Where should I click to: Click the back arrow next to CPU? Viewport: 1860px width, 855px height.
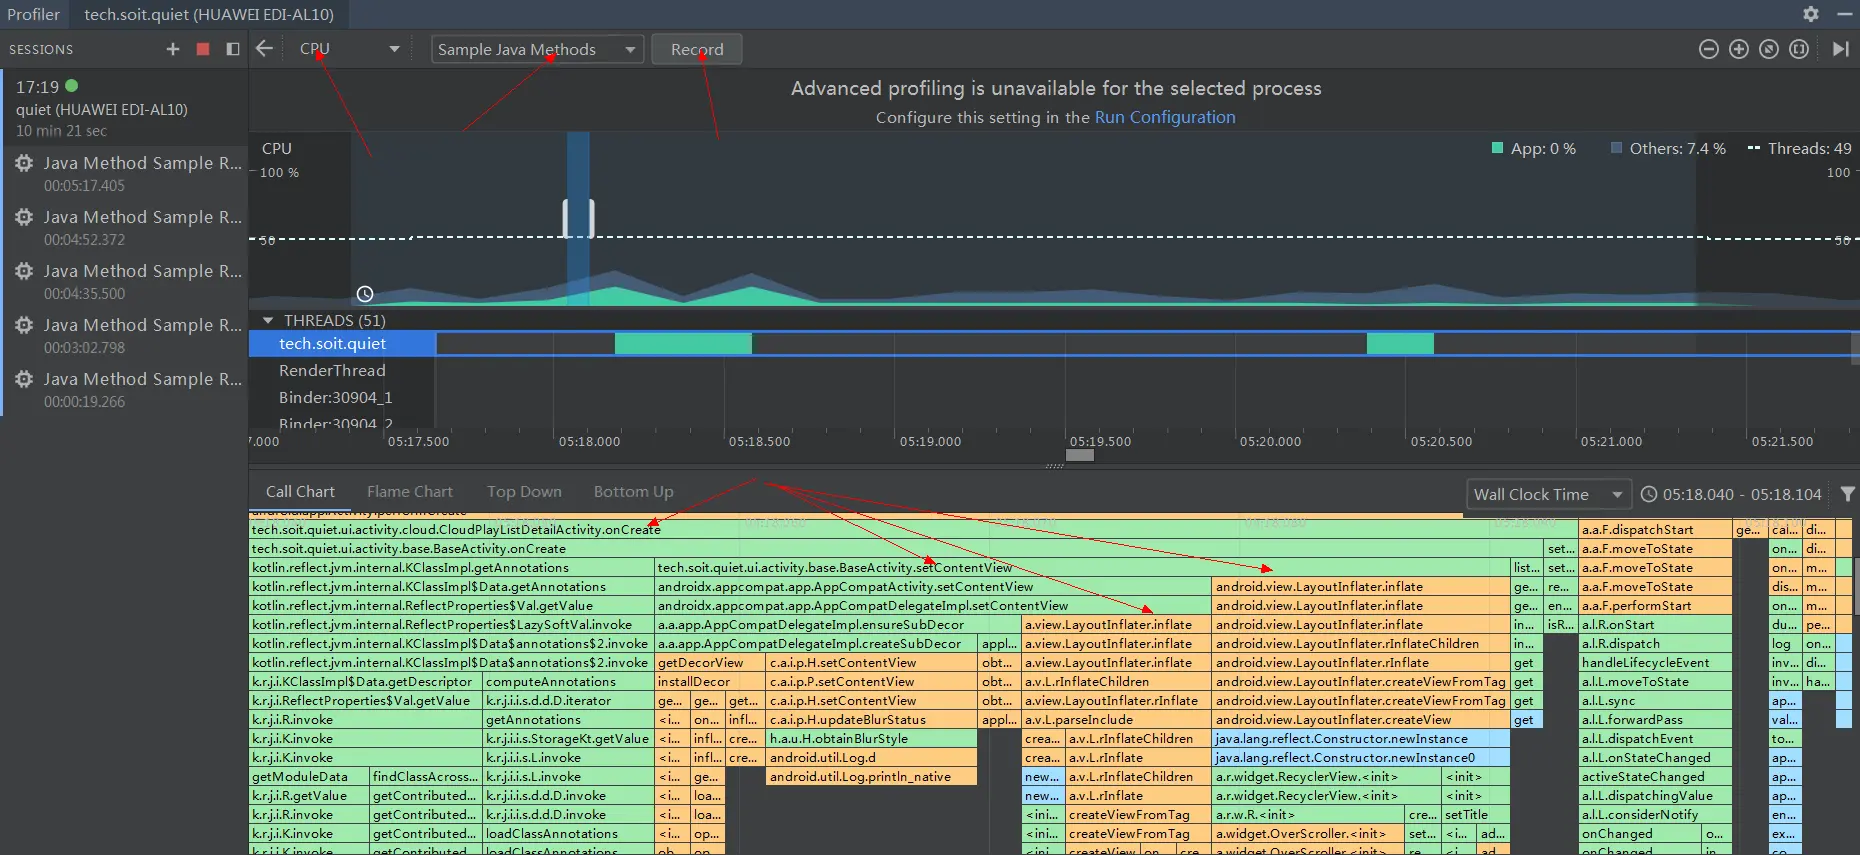click(x=264, y=49)
